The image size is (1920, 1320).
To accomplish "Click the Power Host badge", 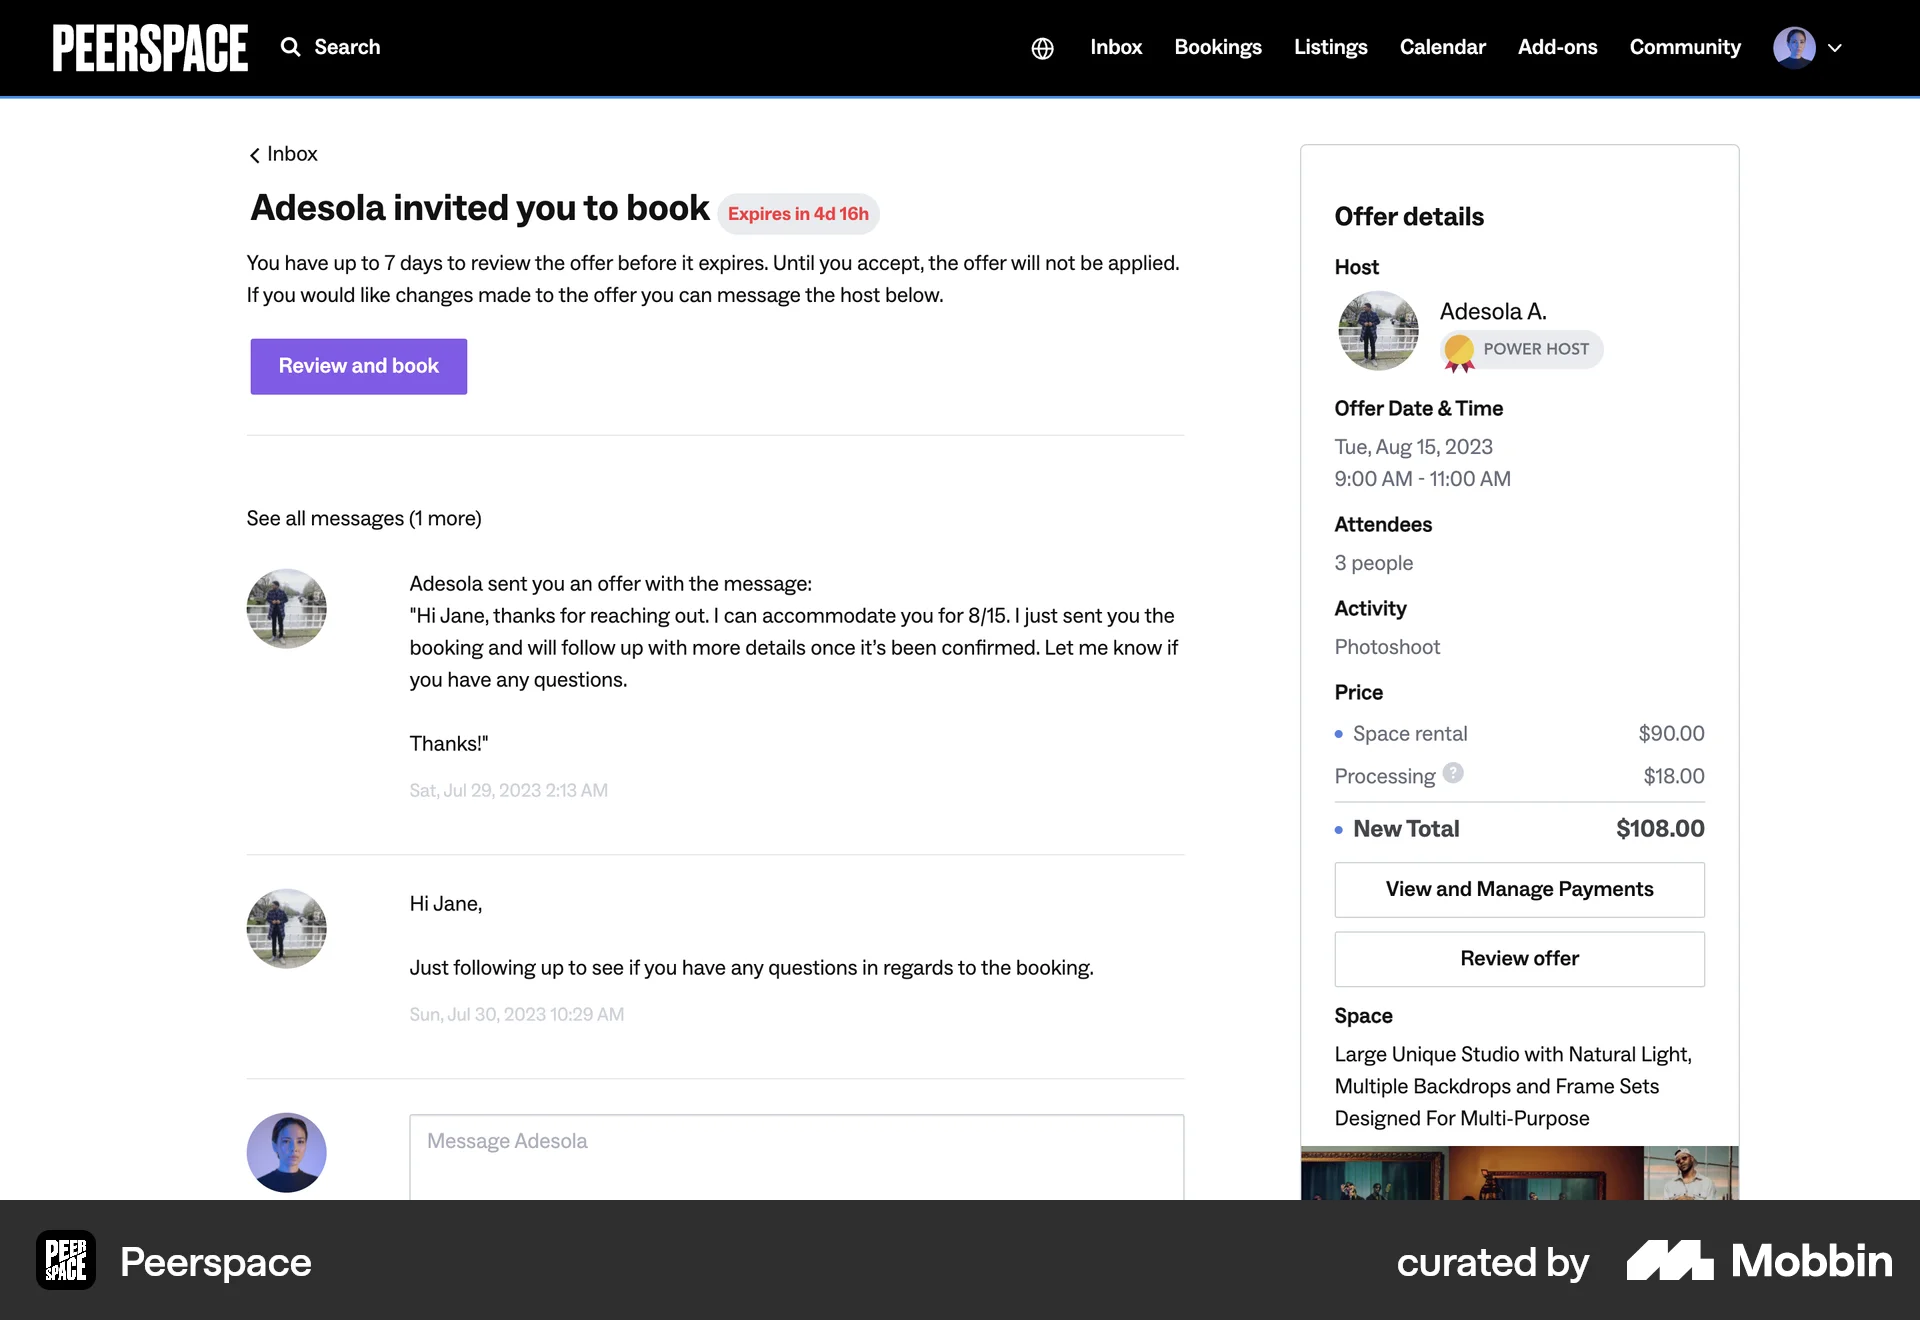I will click(x=1520, y=349).
